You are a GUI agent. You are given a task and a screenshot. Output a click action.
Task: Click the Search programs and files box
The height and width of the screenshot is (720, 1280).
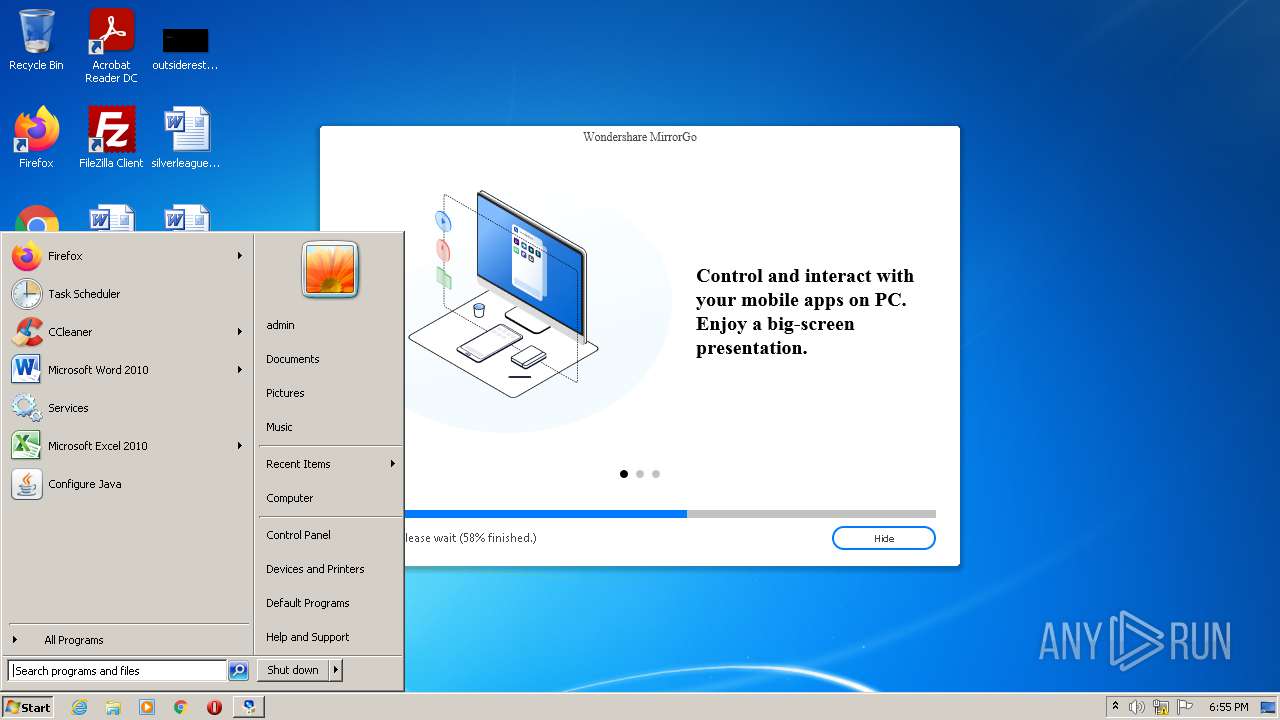pyautogui.click(x=118, y=671)
